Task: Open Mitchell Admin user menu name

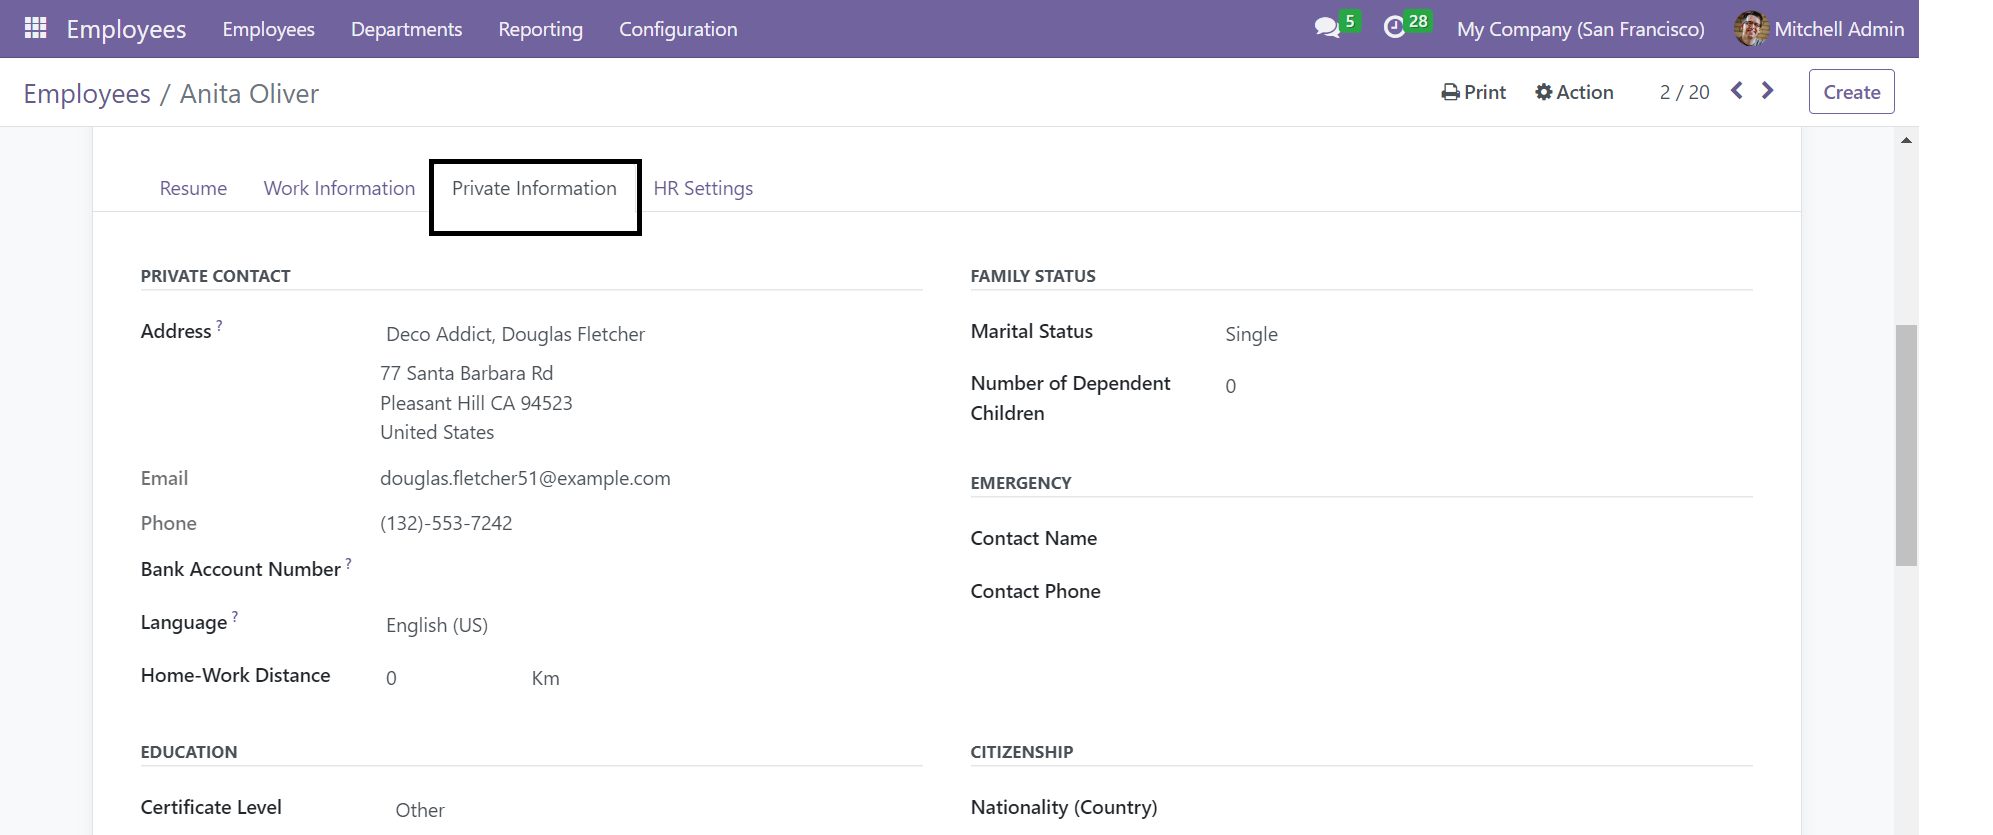Action: click(1839, 29)
